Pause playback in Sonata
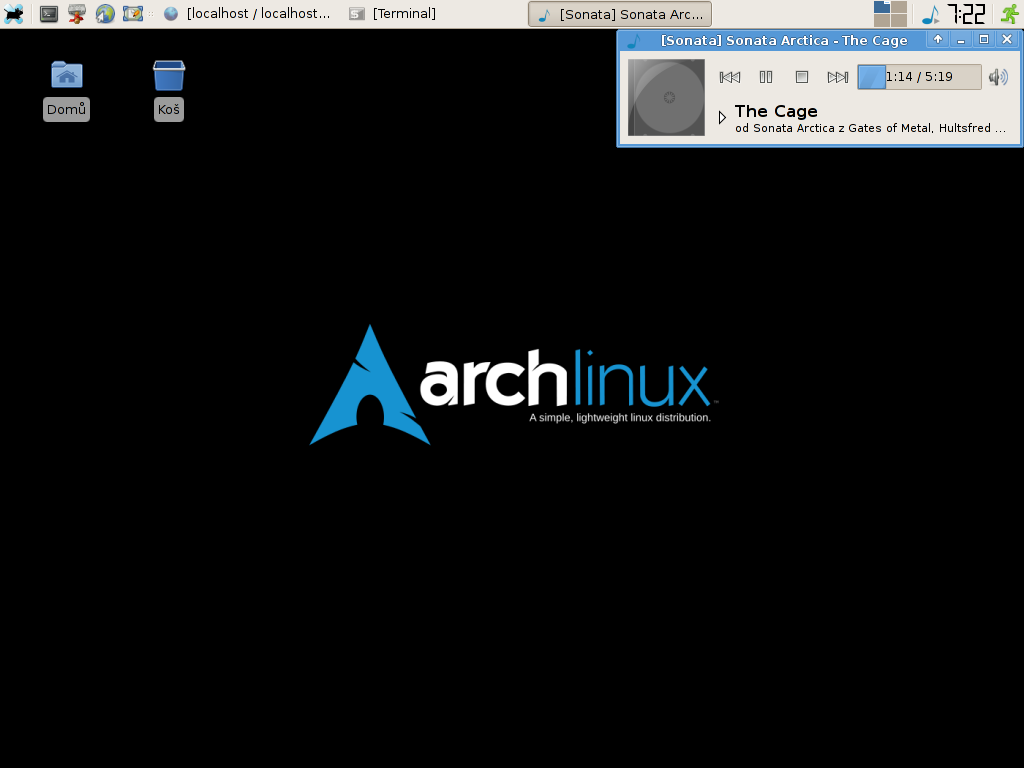Screen dimensions: 1024x768 coord(766,77)
